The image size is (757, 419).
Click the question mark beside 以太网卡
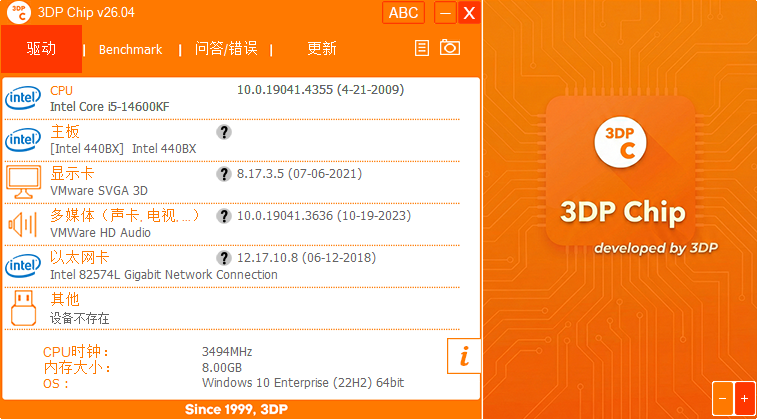coord(224,258)
